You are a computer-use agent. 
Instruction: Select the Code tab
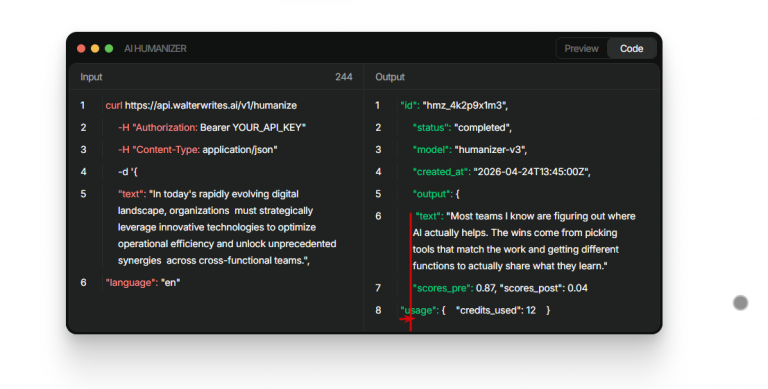click(x=631, y=49)
